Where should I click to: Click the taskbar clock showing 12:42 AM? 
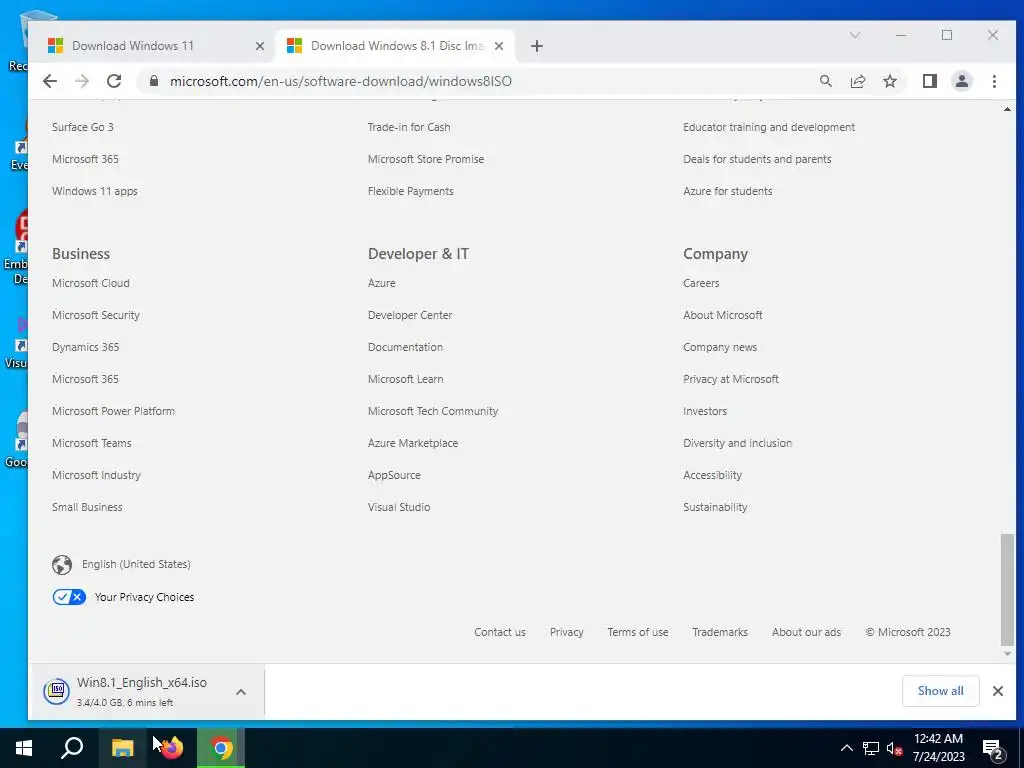[x=938, y=748]
